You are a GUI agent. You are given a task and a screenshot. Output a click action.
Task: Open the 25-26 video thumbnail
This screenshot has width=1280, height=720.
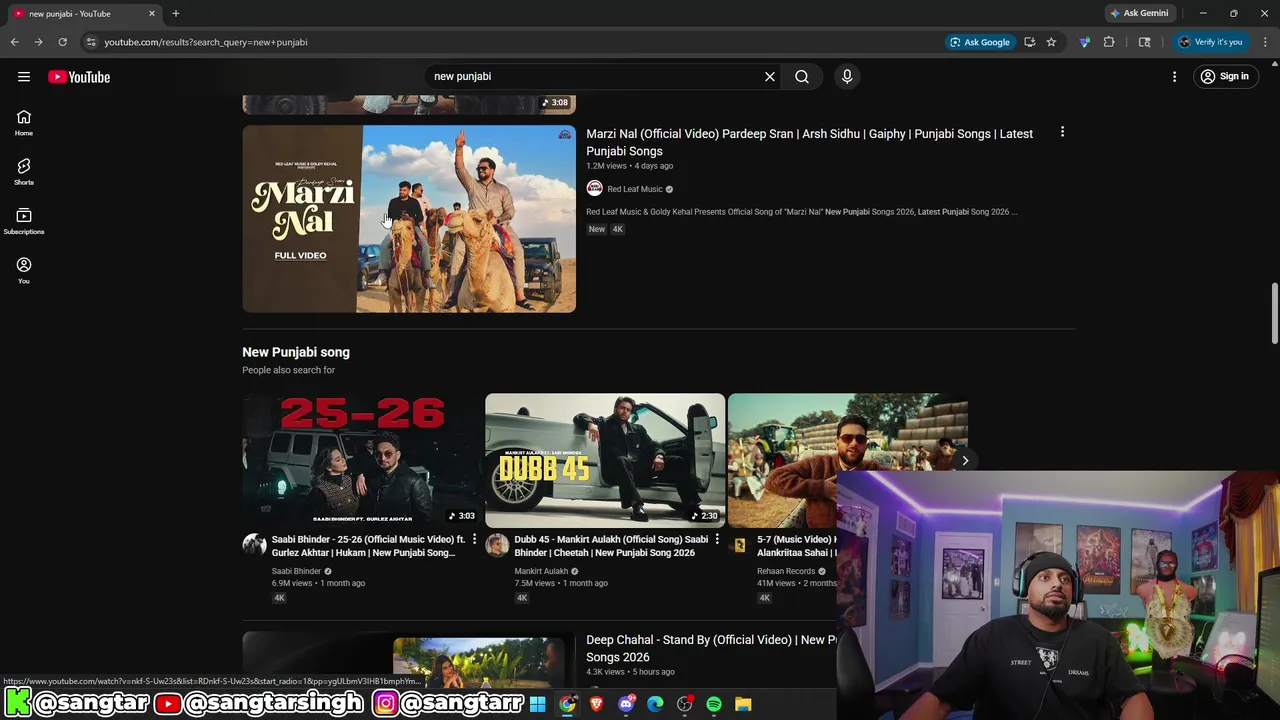[362, 460]
